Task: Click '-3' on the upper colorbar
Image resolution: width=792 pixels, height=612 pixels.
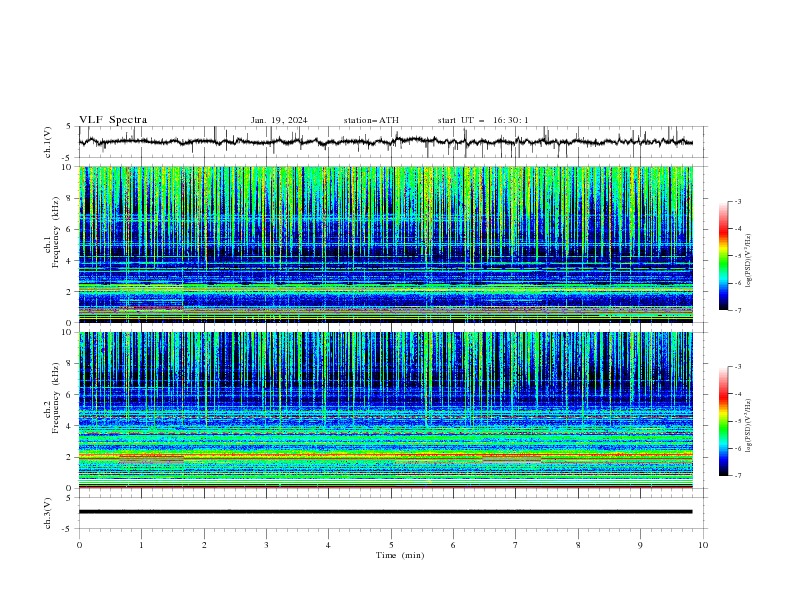Action: pyautogui.click(x=737, y=201)
